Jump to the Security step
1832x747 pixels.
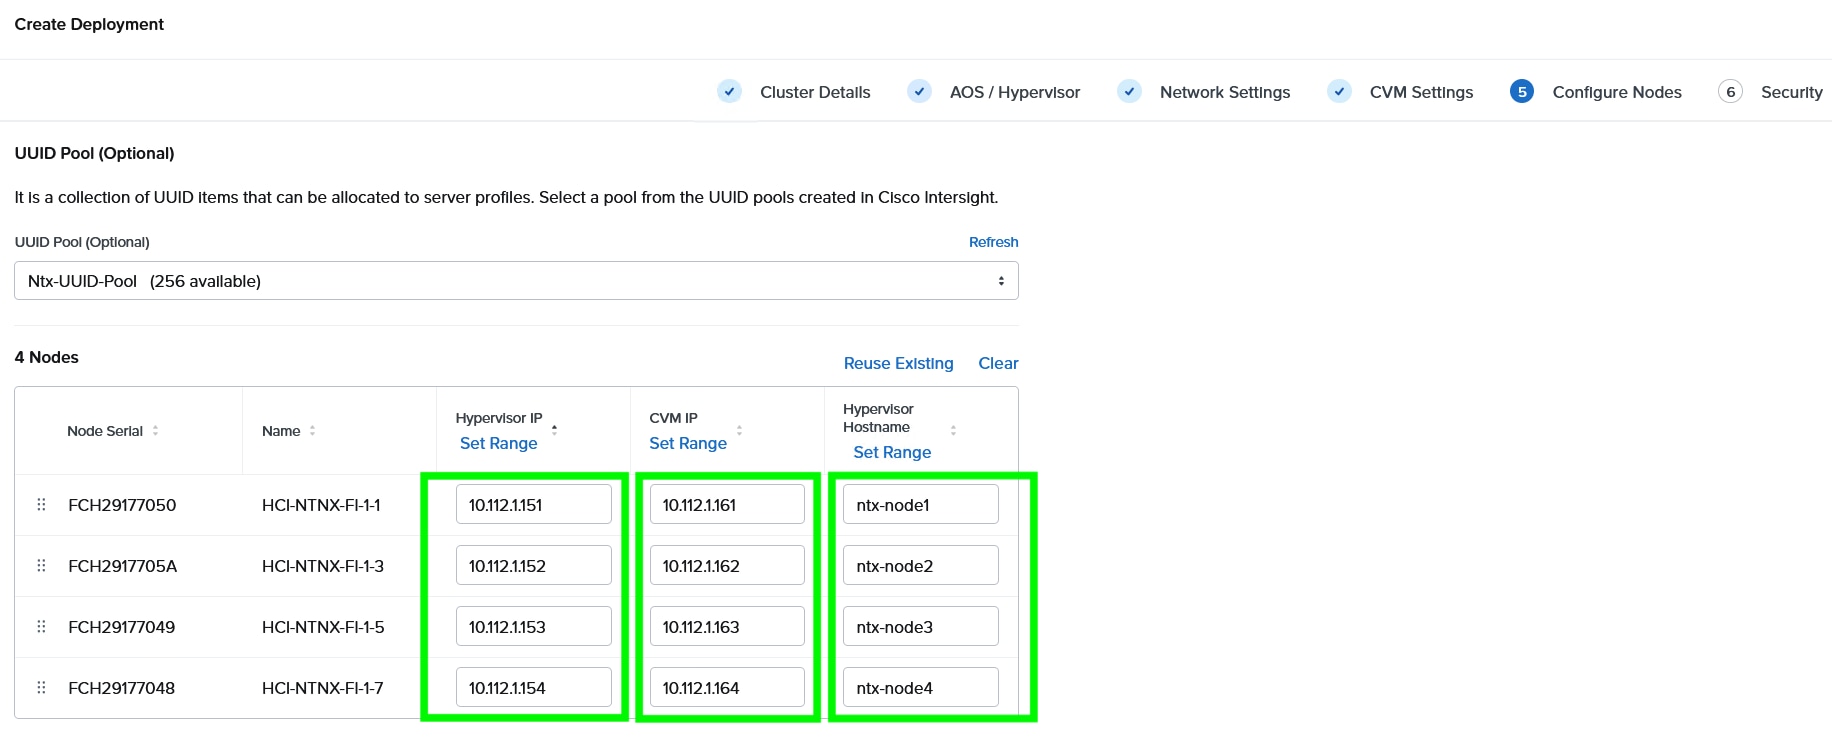(1791, 92)
